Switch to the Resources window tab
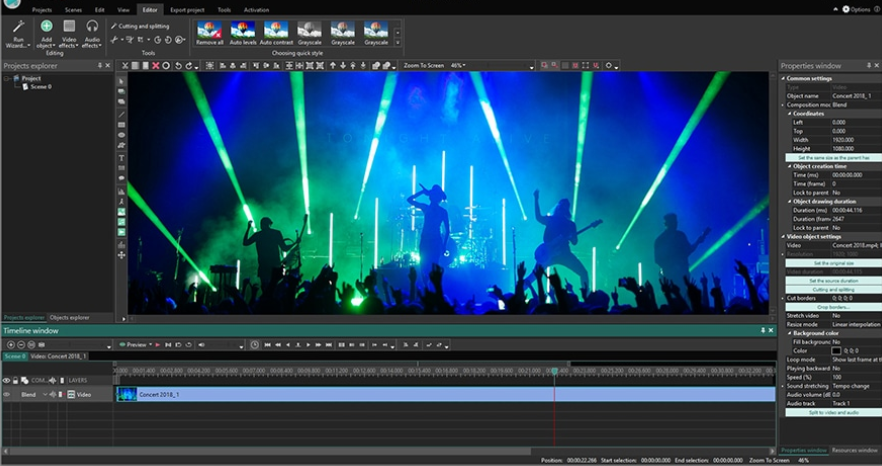This screenshot has height=466, width=882. [x=854, y=450]
